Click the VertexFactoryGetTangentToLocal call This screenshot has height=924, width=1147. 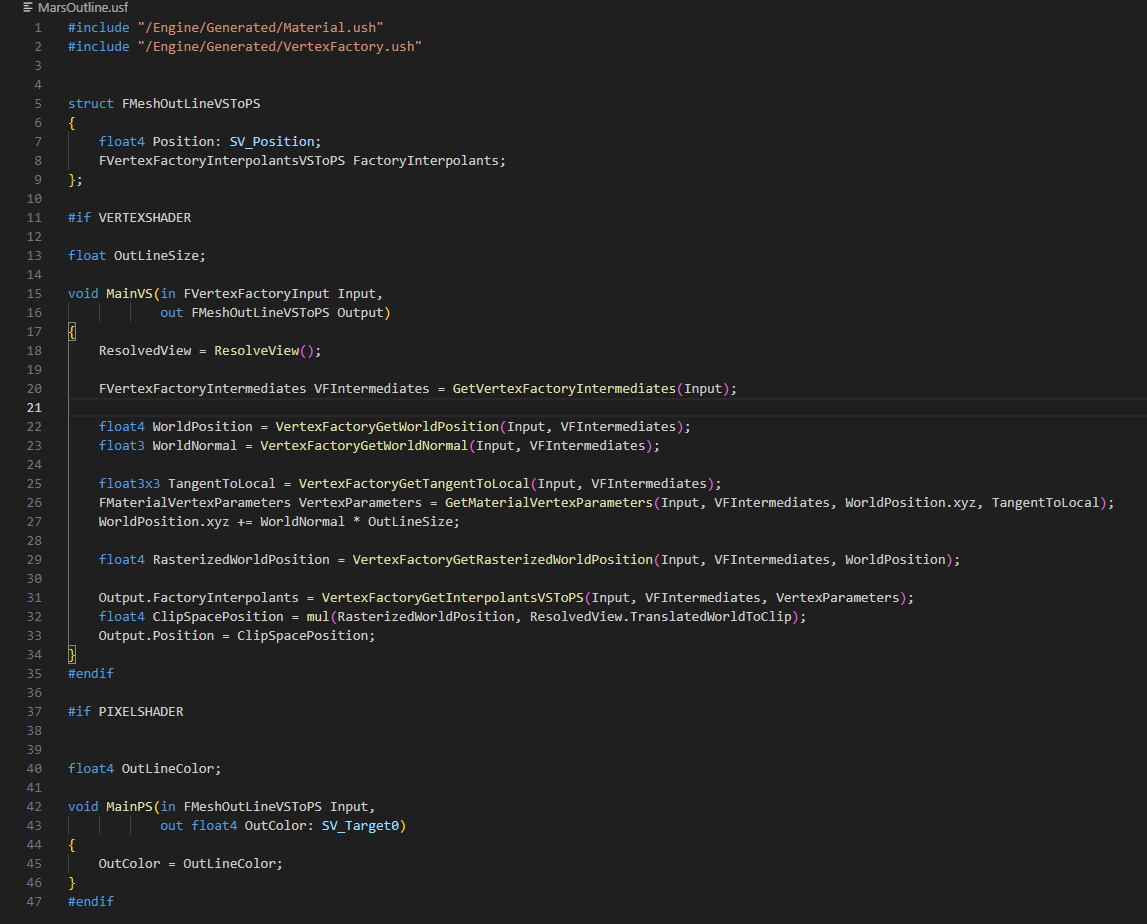click(x=414, y=483)
